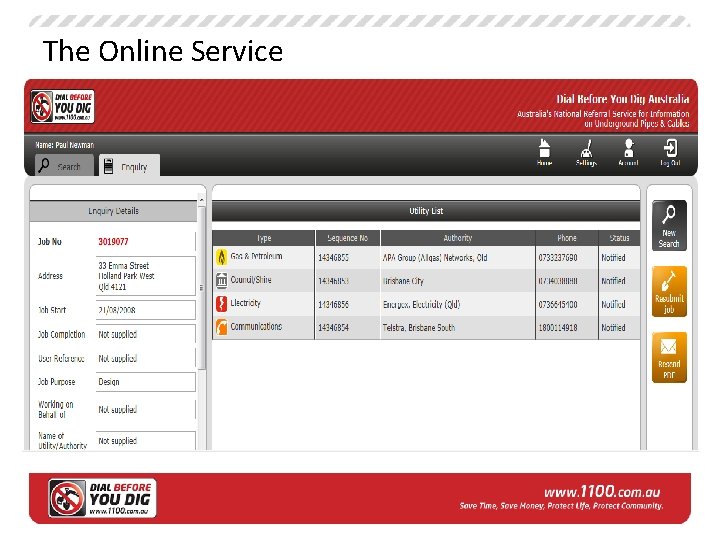This screenshot has height=540, width=720.
Task: Sort by the Authority column header
Action: [458, 238]
